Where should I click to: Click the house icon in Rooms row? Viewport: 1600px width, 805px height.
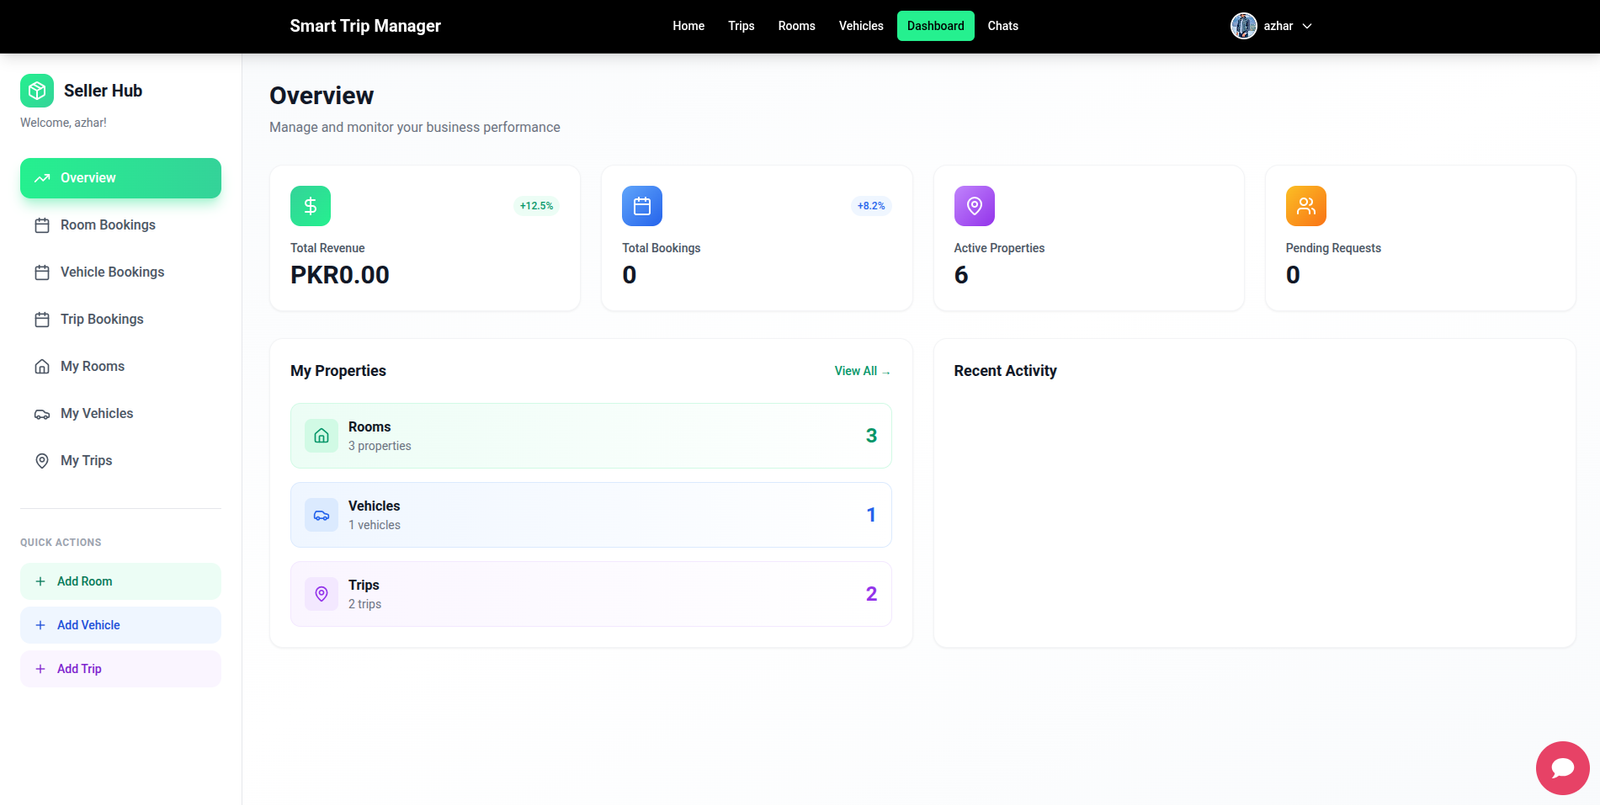[321, 436]
